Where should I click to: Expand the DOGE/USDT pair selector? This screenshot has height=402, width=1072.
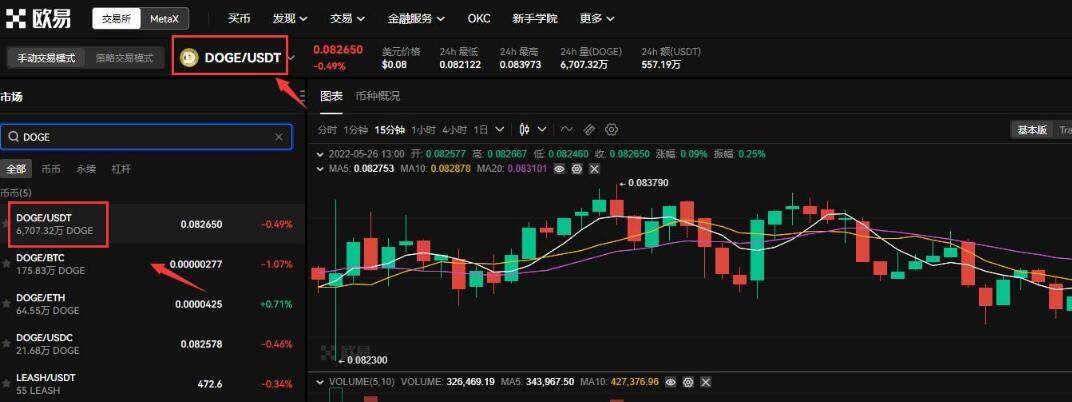(x=291, y=58)
